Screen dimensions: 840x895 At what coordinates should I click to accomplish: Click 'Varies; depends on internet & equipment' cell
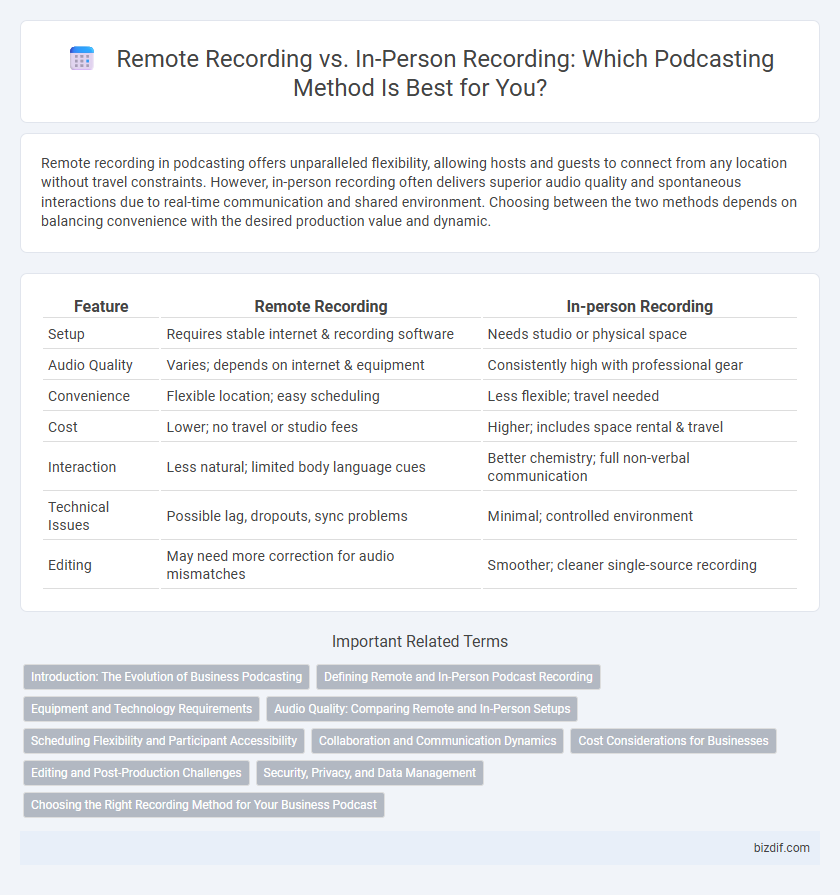[321, 365]
